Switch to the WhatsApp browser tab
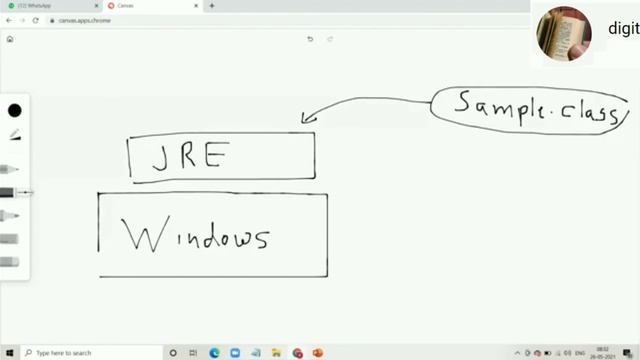 click(x=51, y=6)
